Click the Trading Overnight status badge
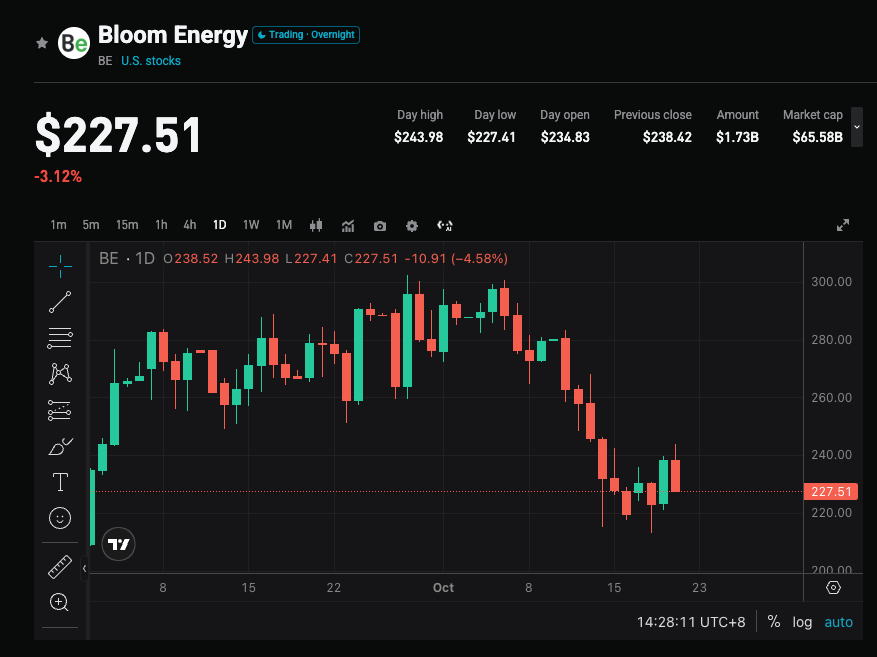Viewport: 877px width, 657px height. [x=306, y=35]
